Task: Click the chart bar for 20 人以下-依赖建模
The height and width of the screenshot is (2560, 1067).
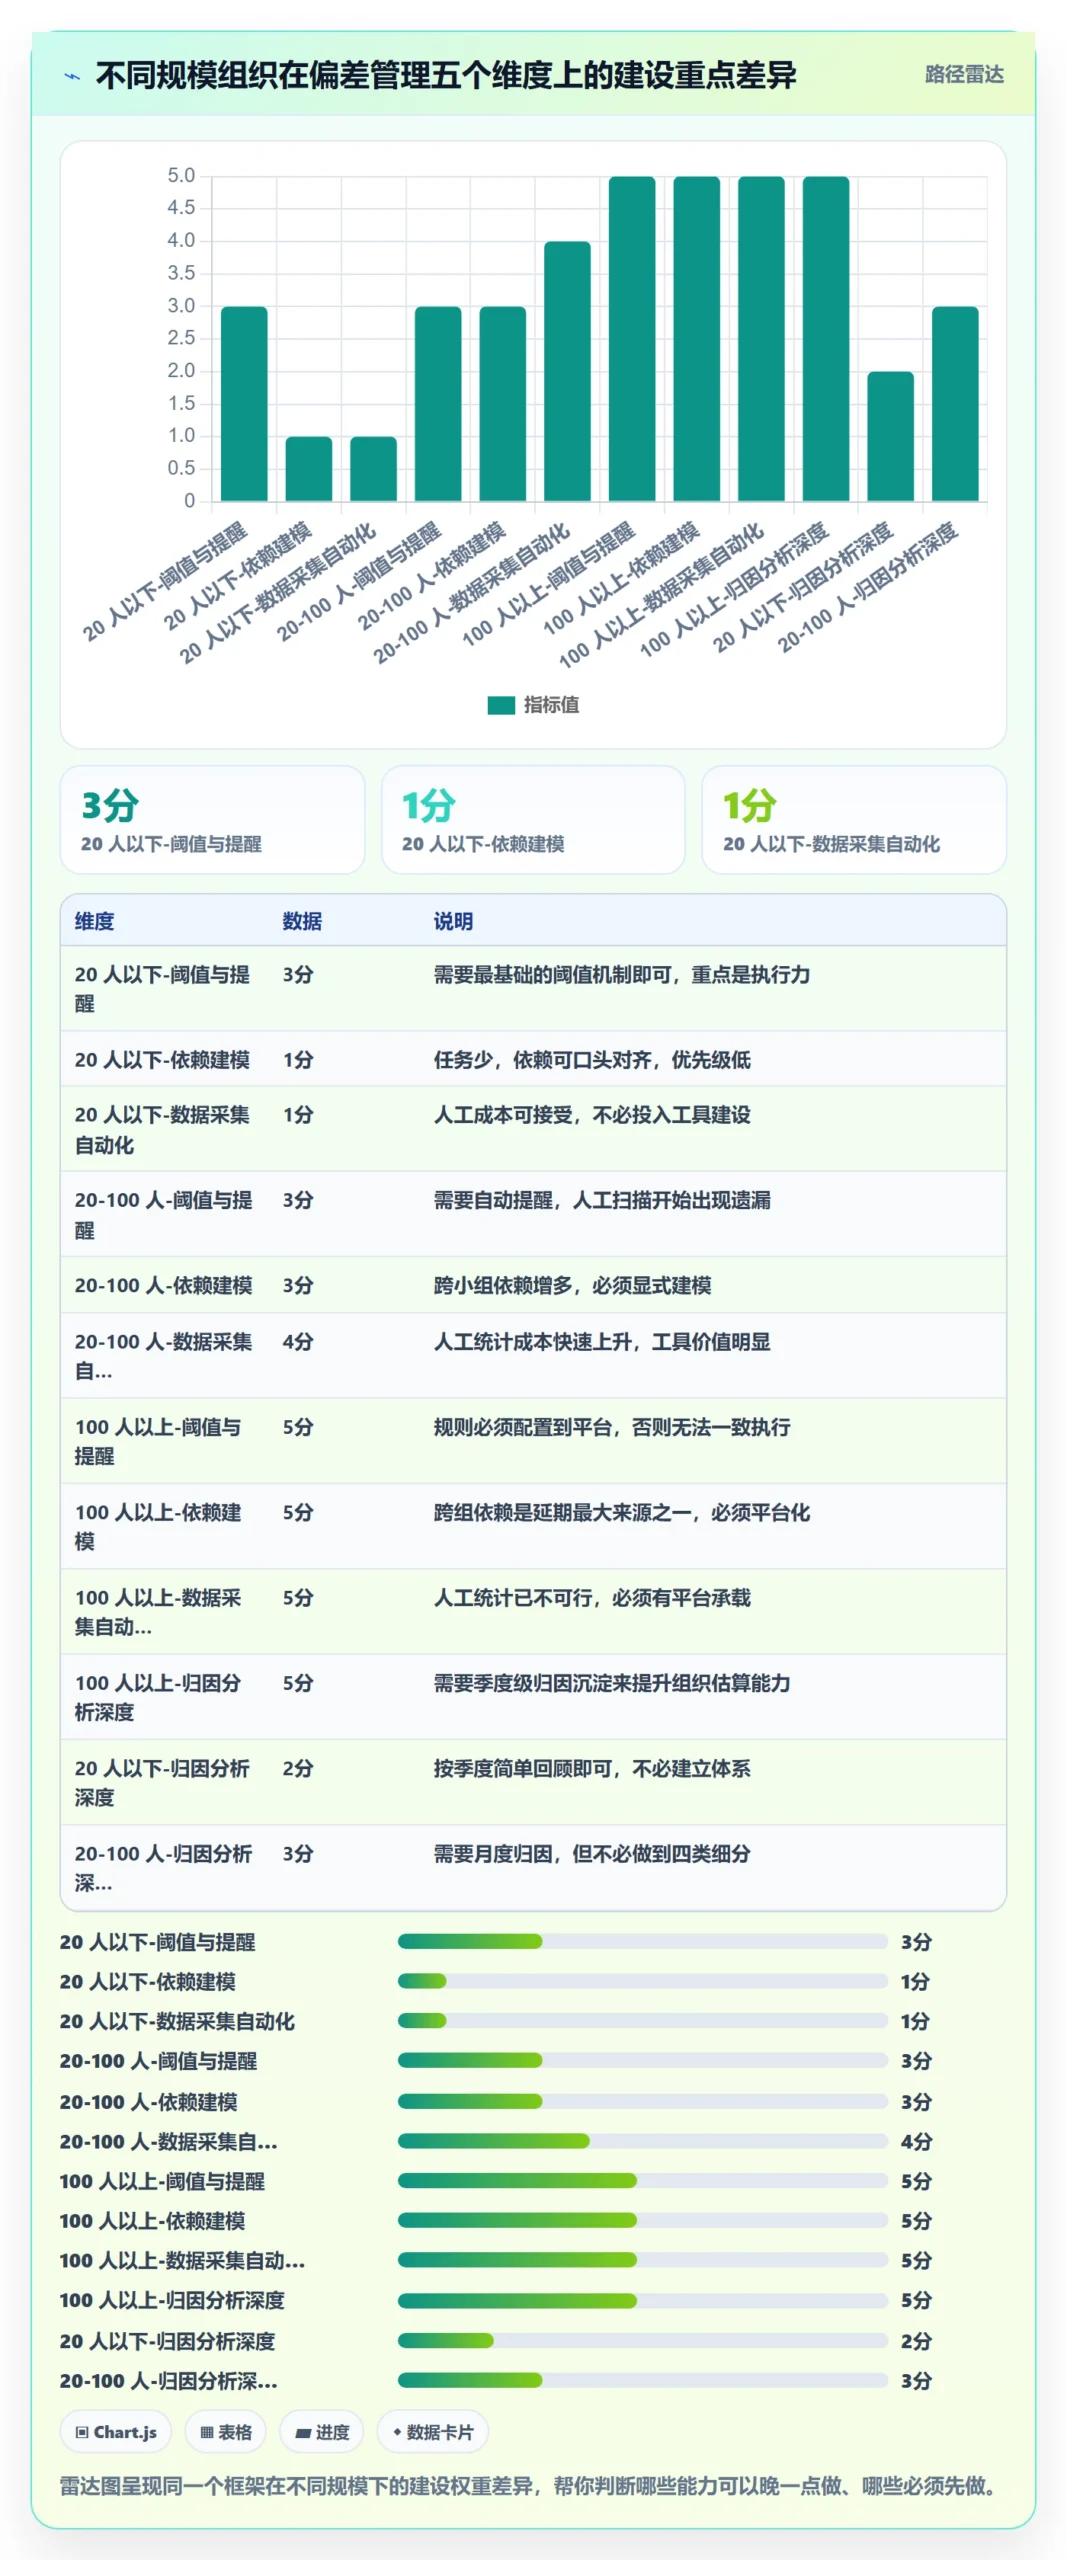Action: [x=309, y=469]
